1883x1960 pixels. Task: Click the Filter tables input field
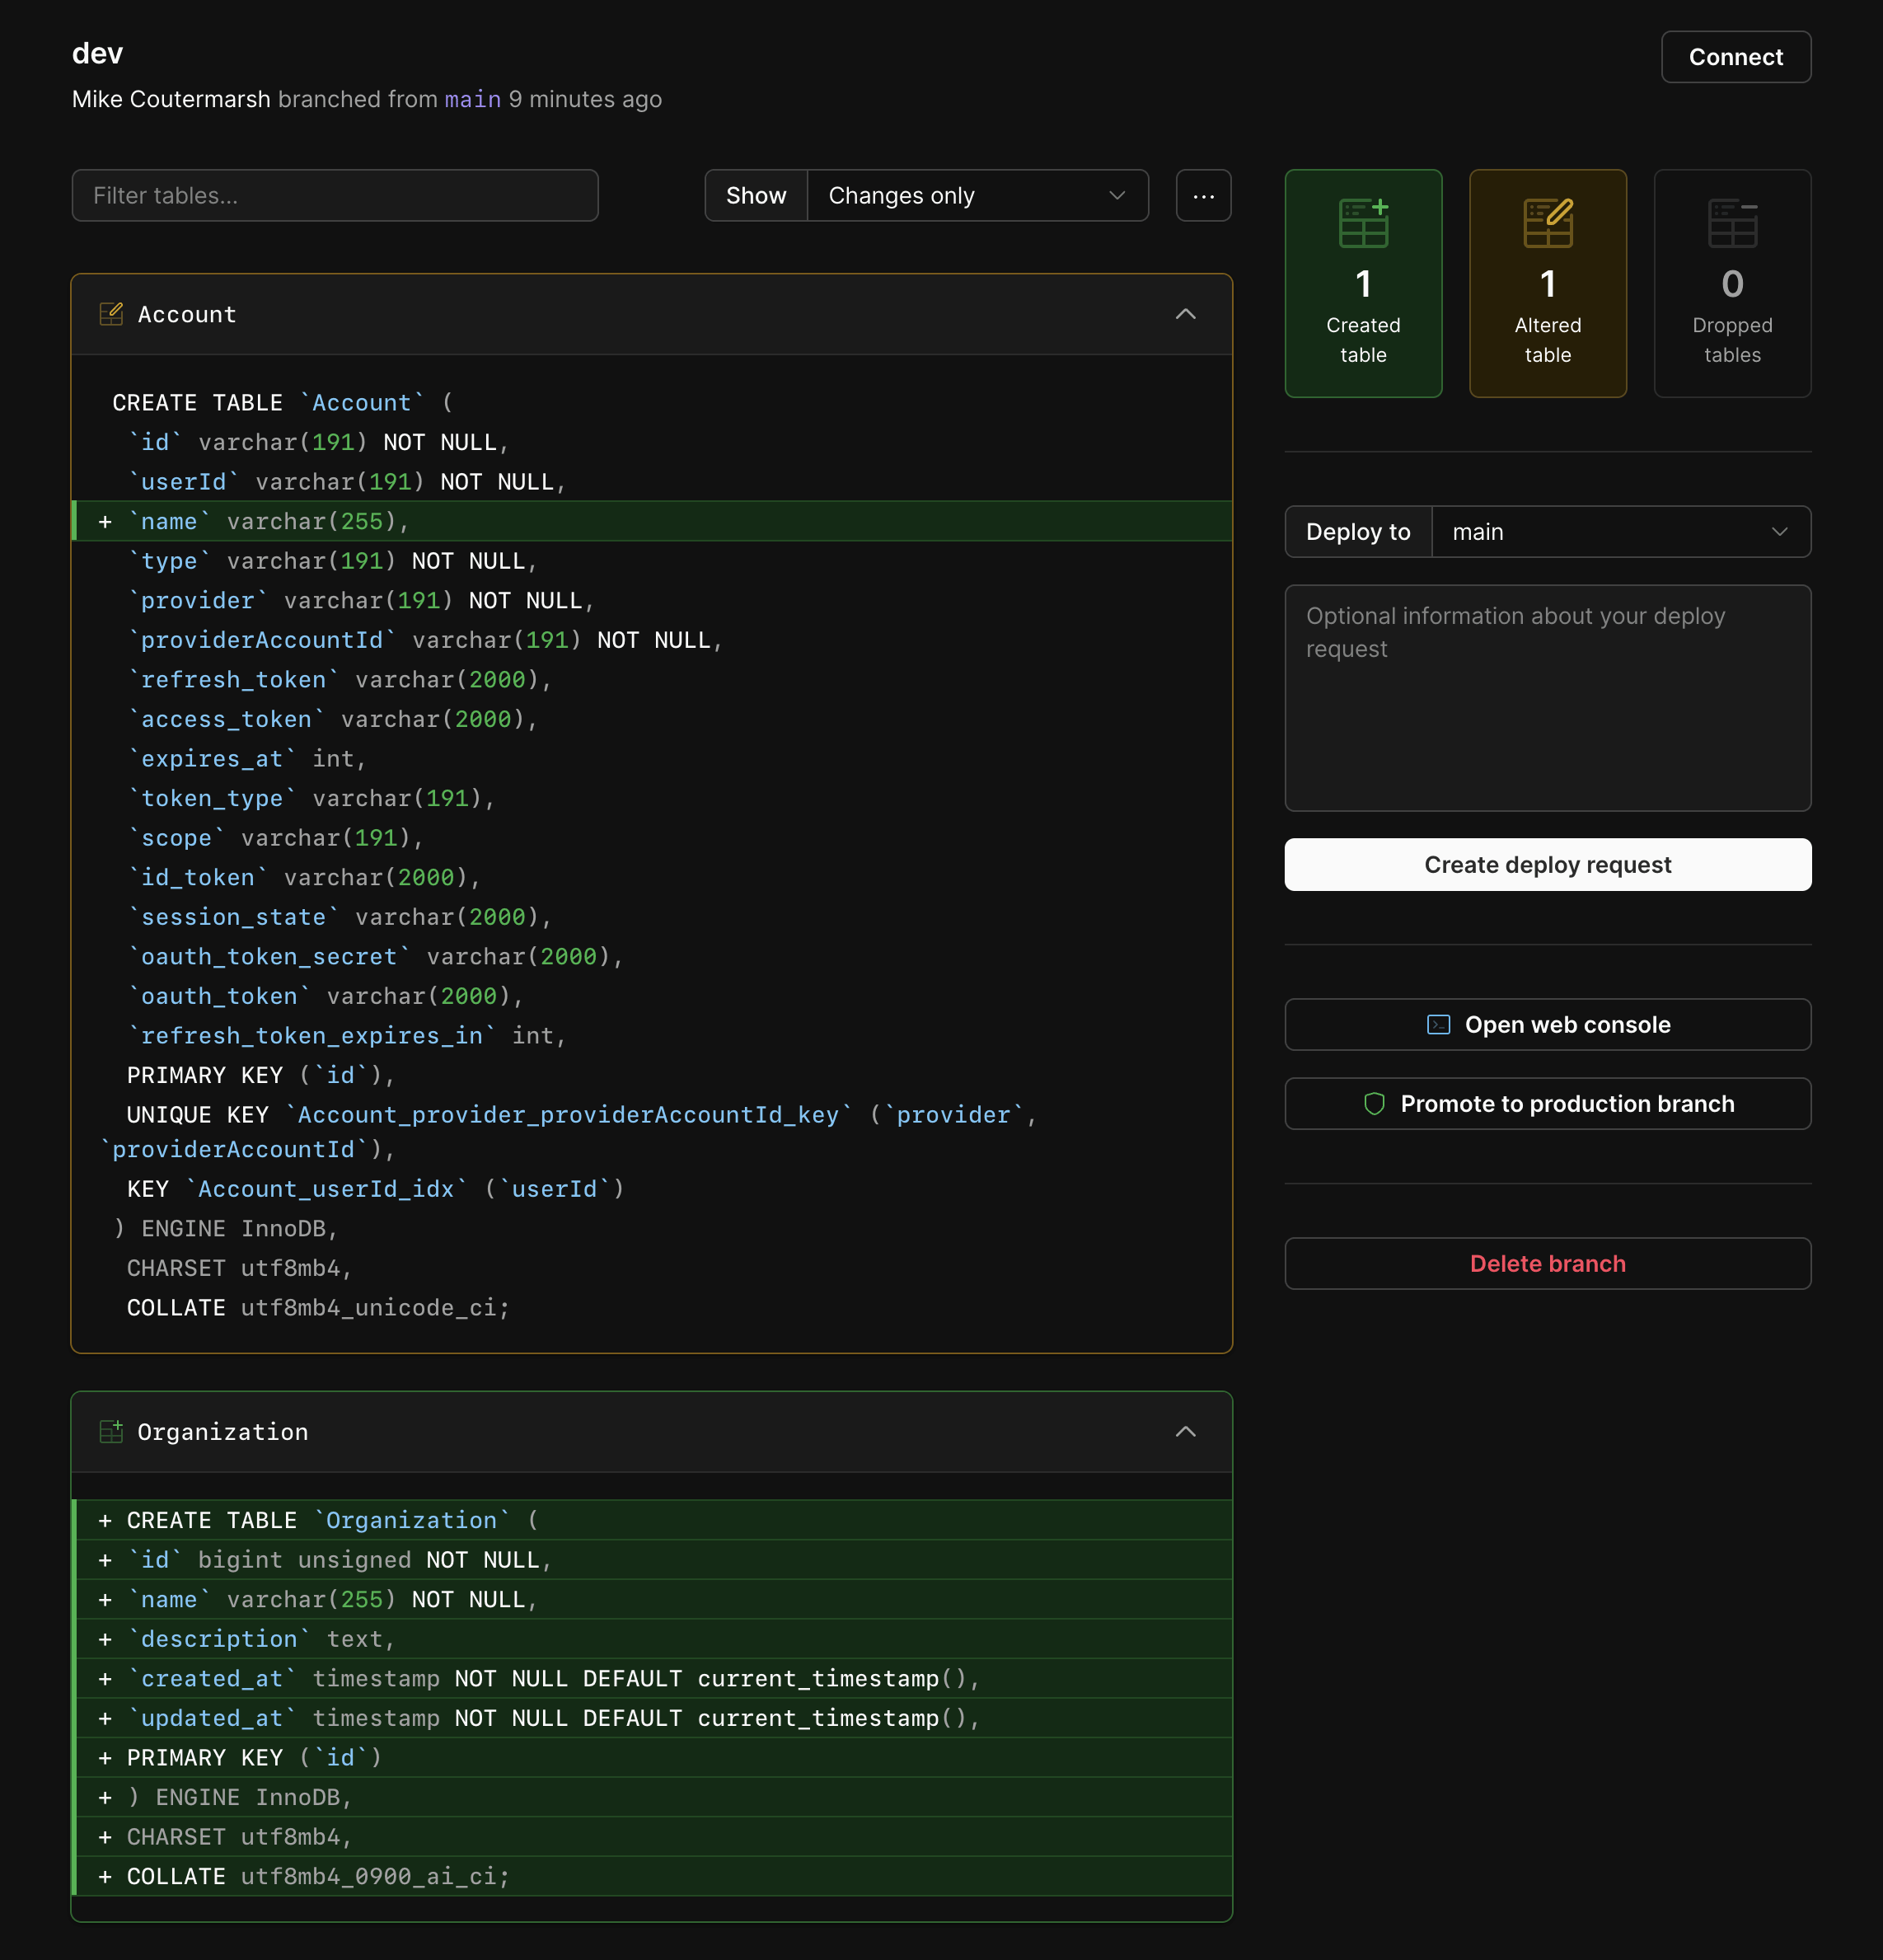click(335, 196)
